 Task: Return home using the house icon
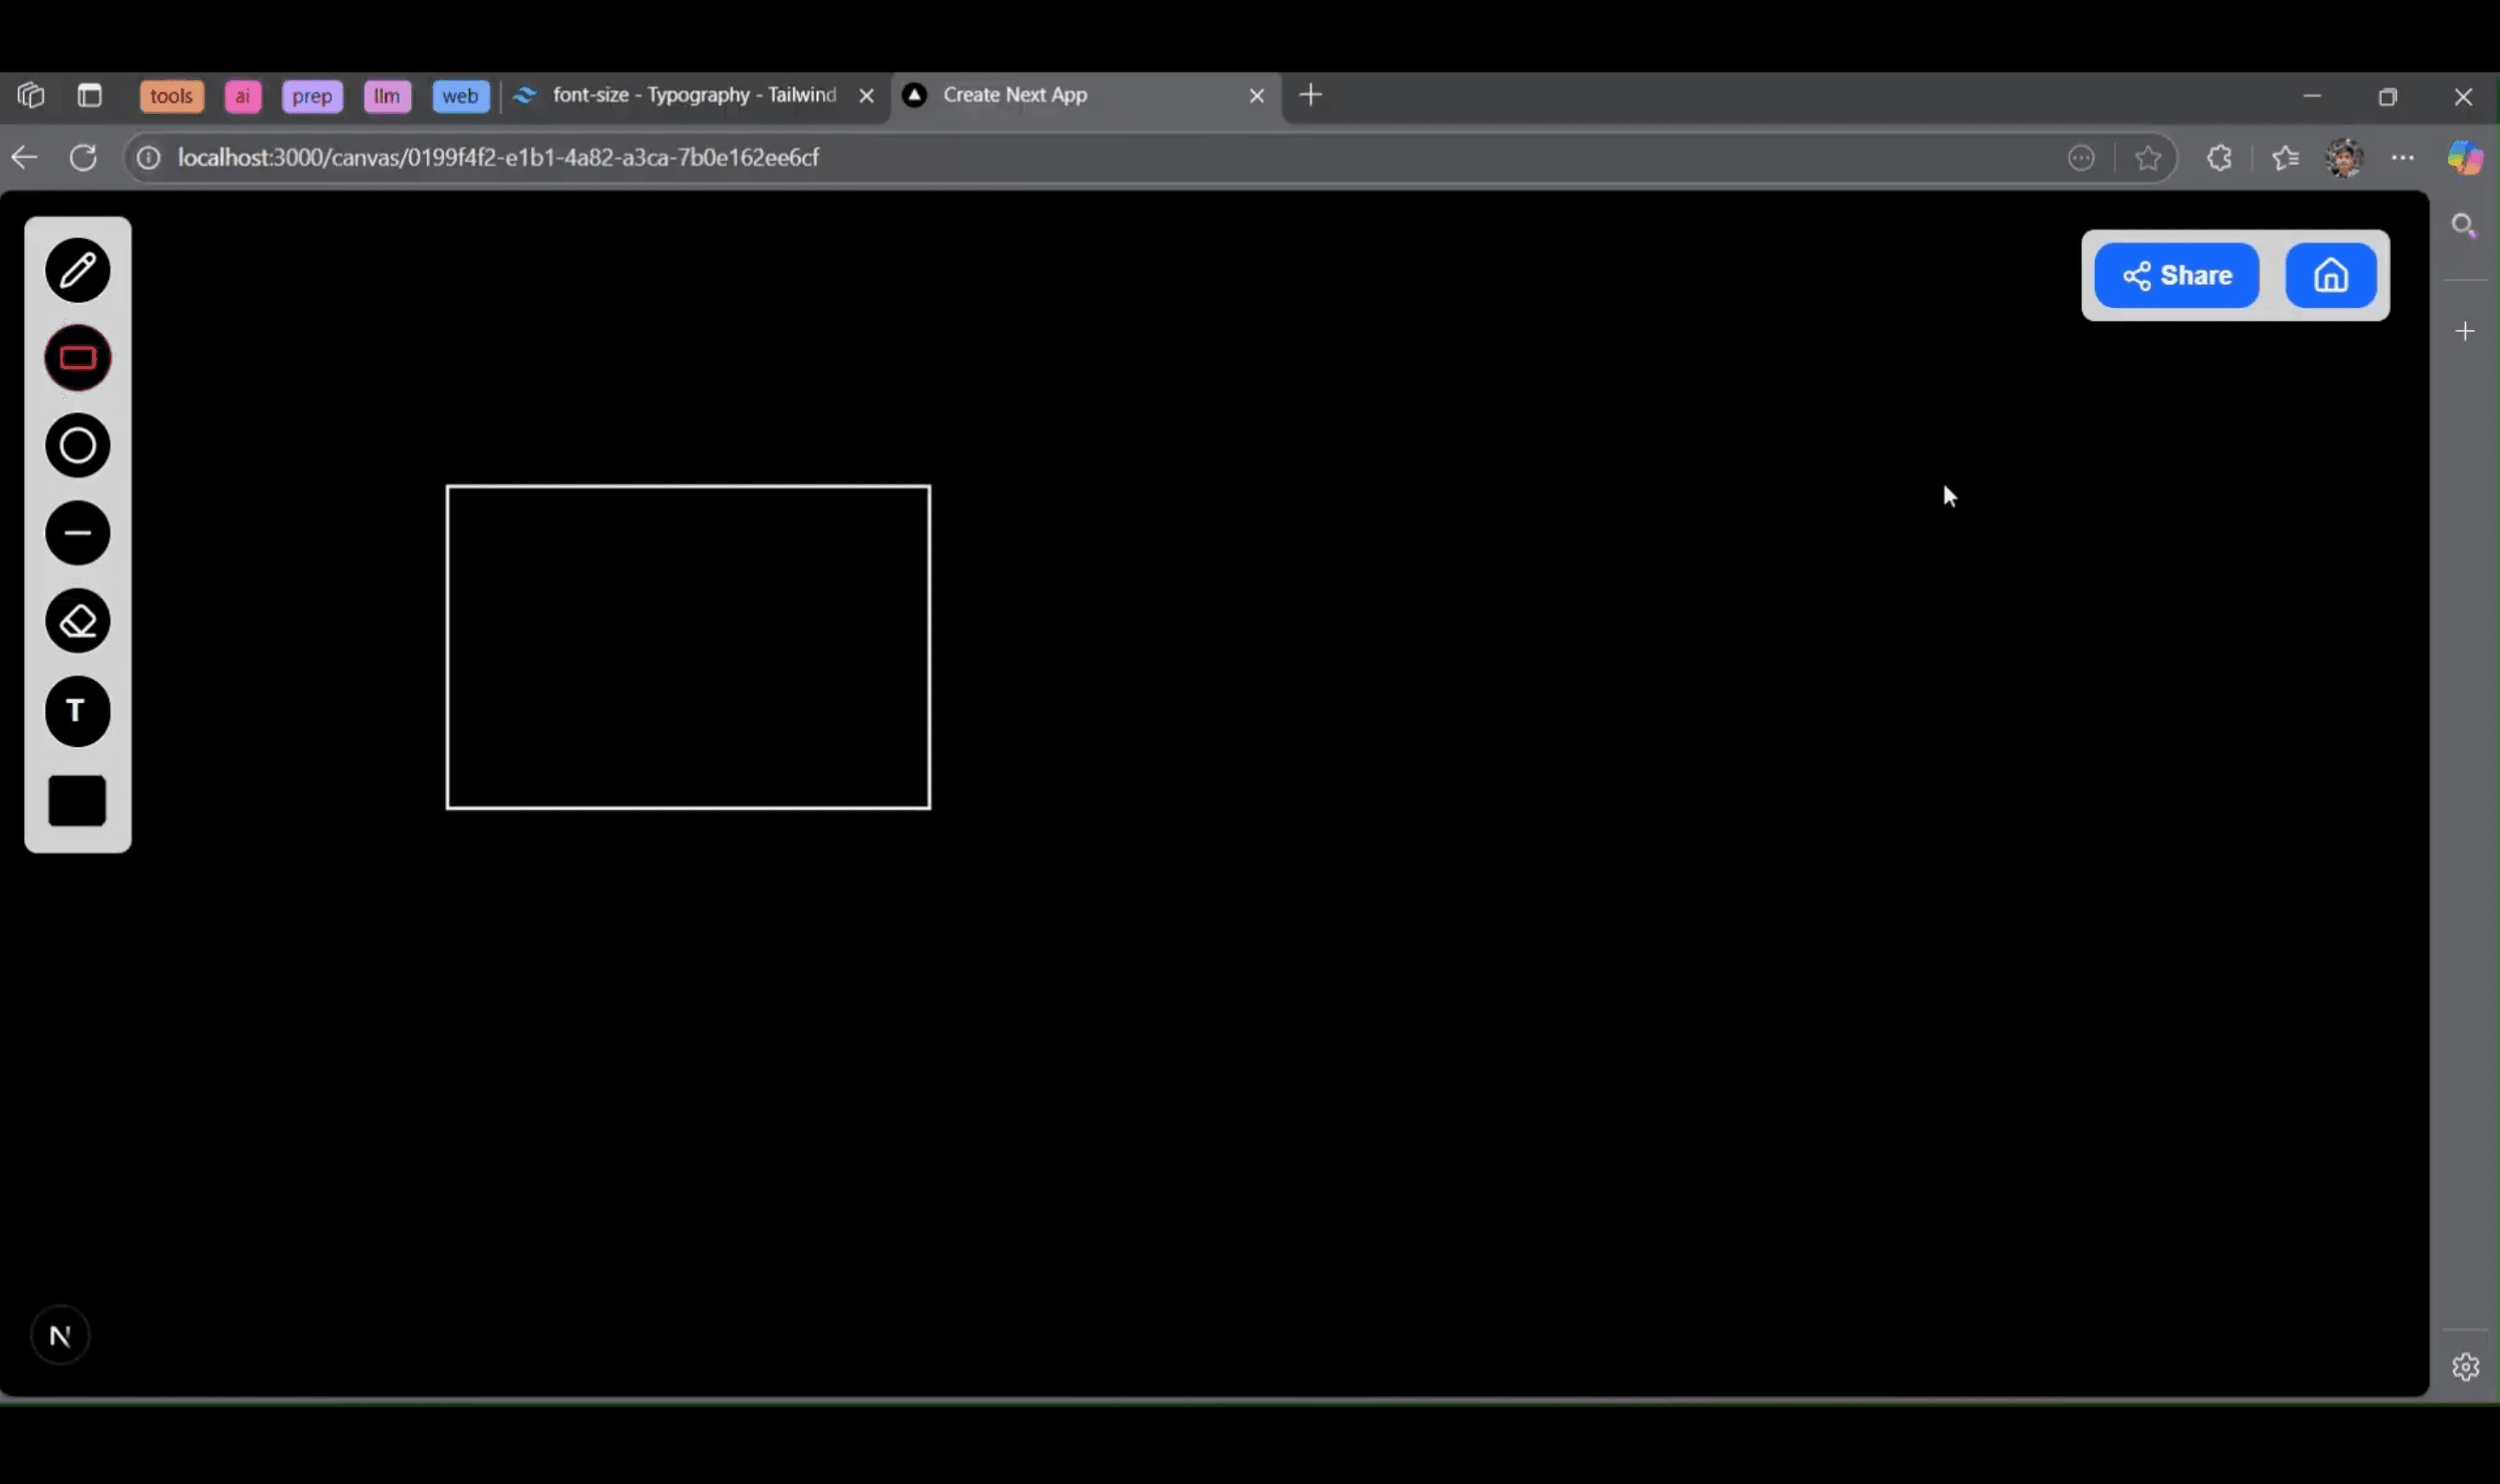pyautogui.click(x=2330, y=275)
